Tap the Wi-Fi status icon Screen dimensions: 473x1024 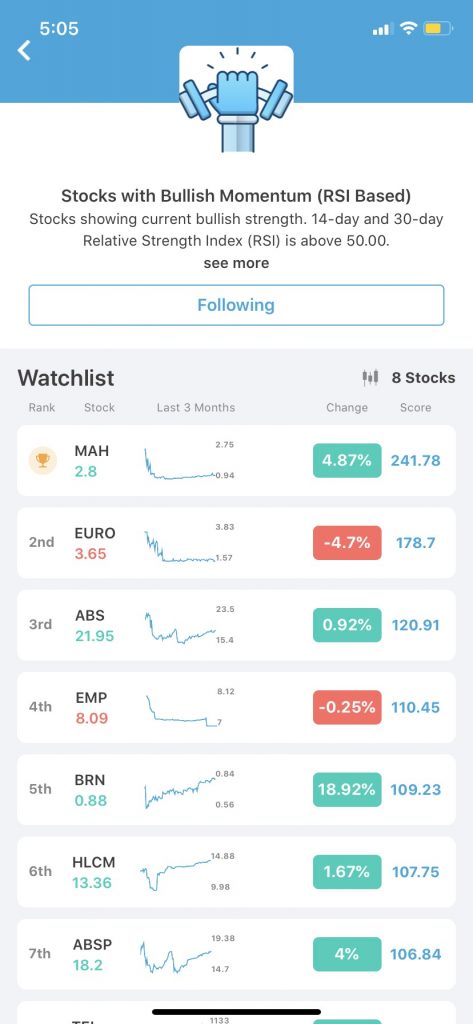(408, 29)
